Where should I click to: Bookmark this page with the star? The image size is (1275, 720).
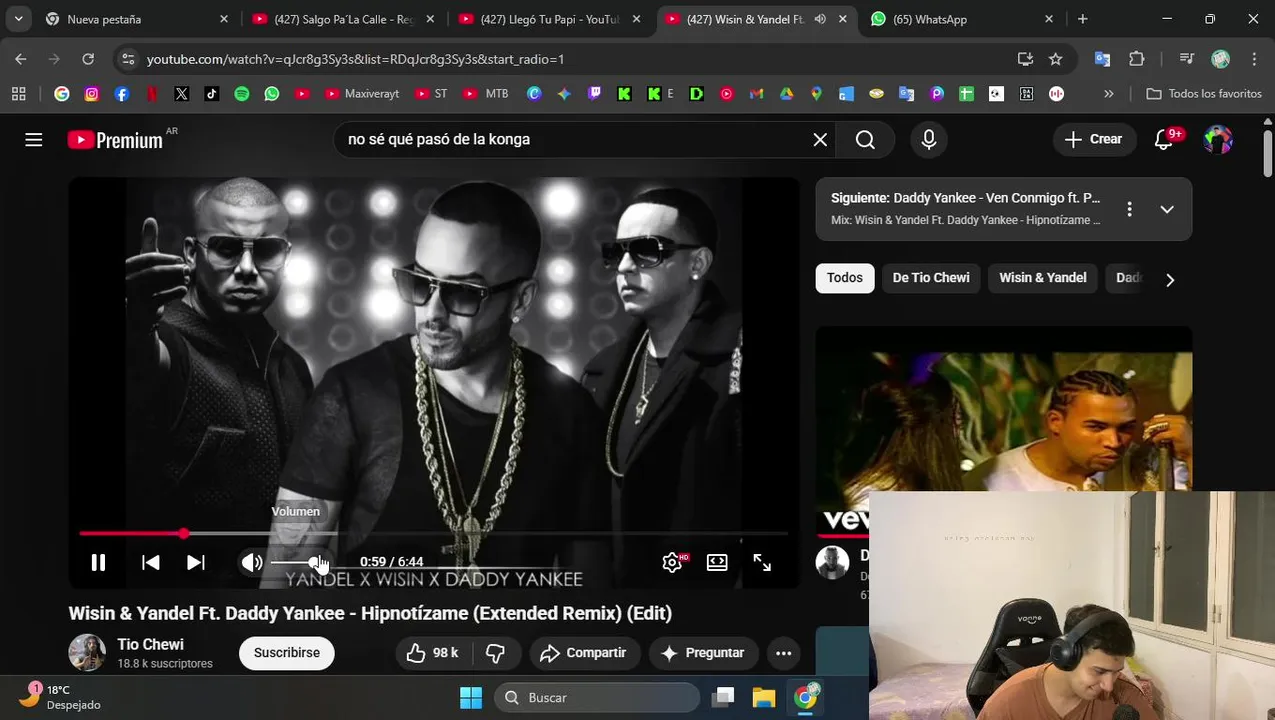coord(1056,59)
